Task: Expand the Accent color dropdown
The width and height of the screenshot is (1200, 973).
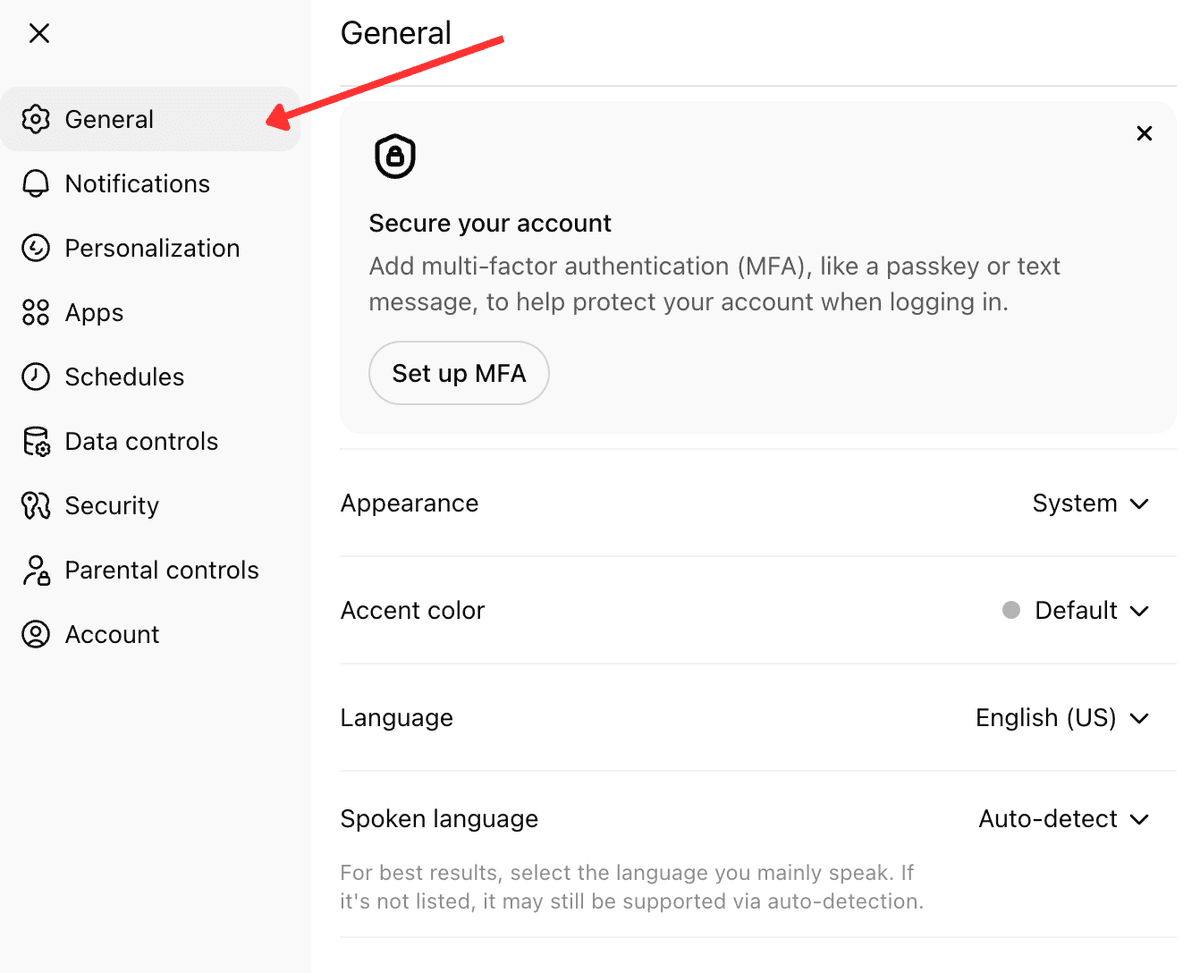Action: coord(1075,610)
